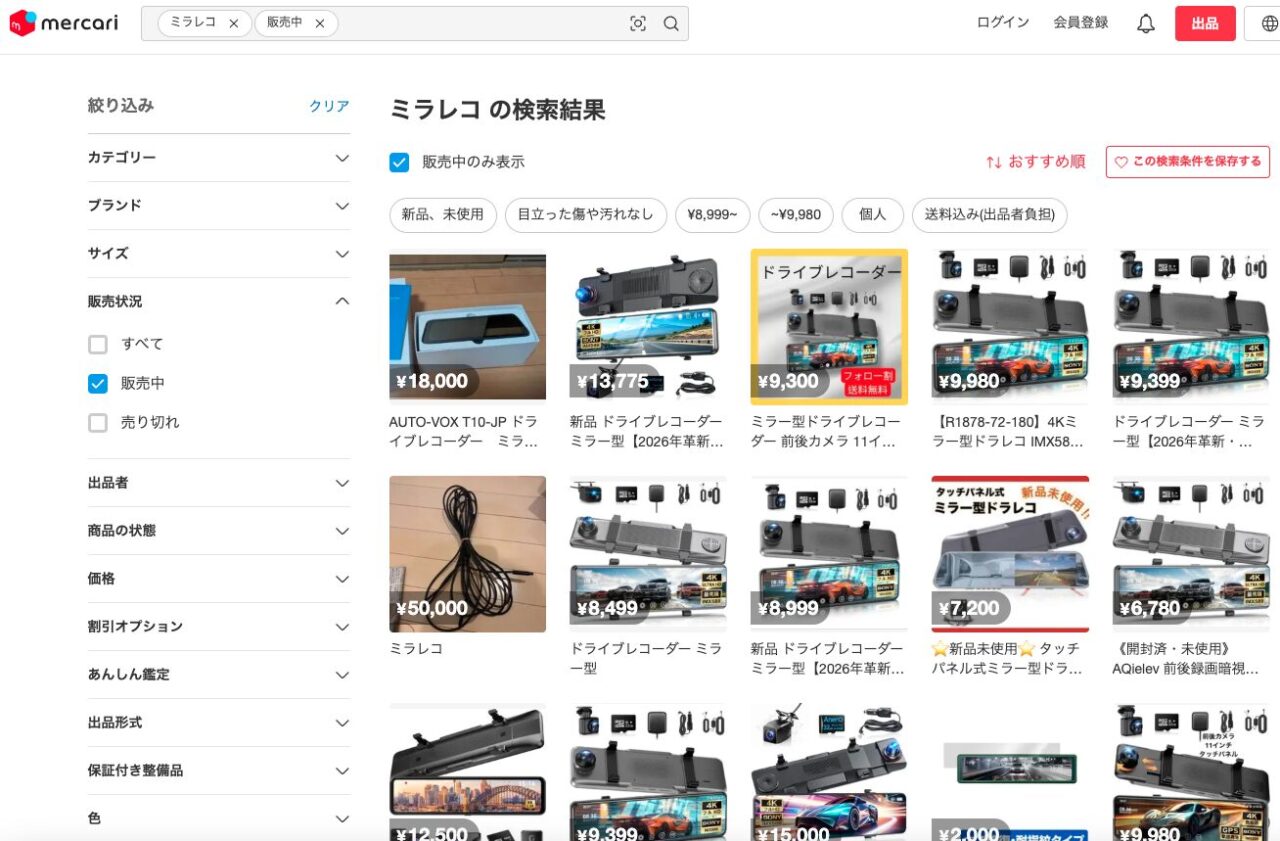Save search with この検索条件を保存する
Image resolution: width=1280 pixels, height=841 pixels.
pos(1187,162)
